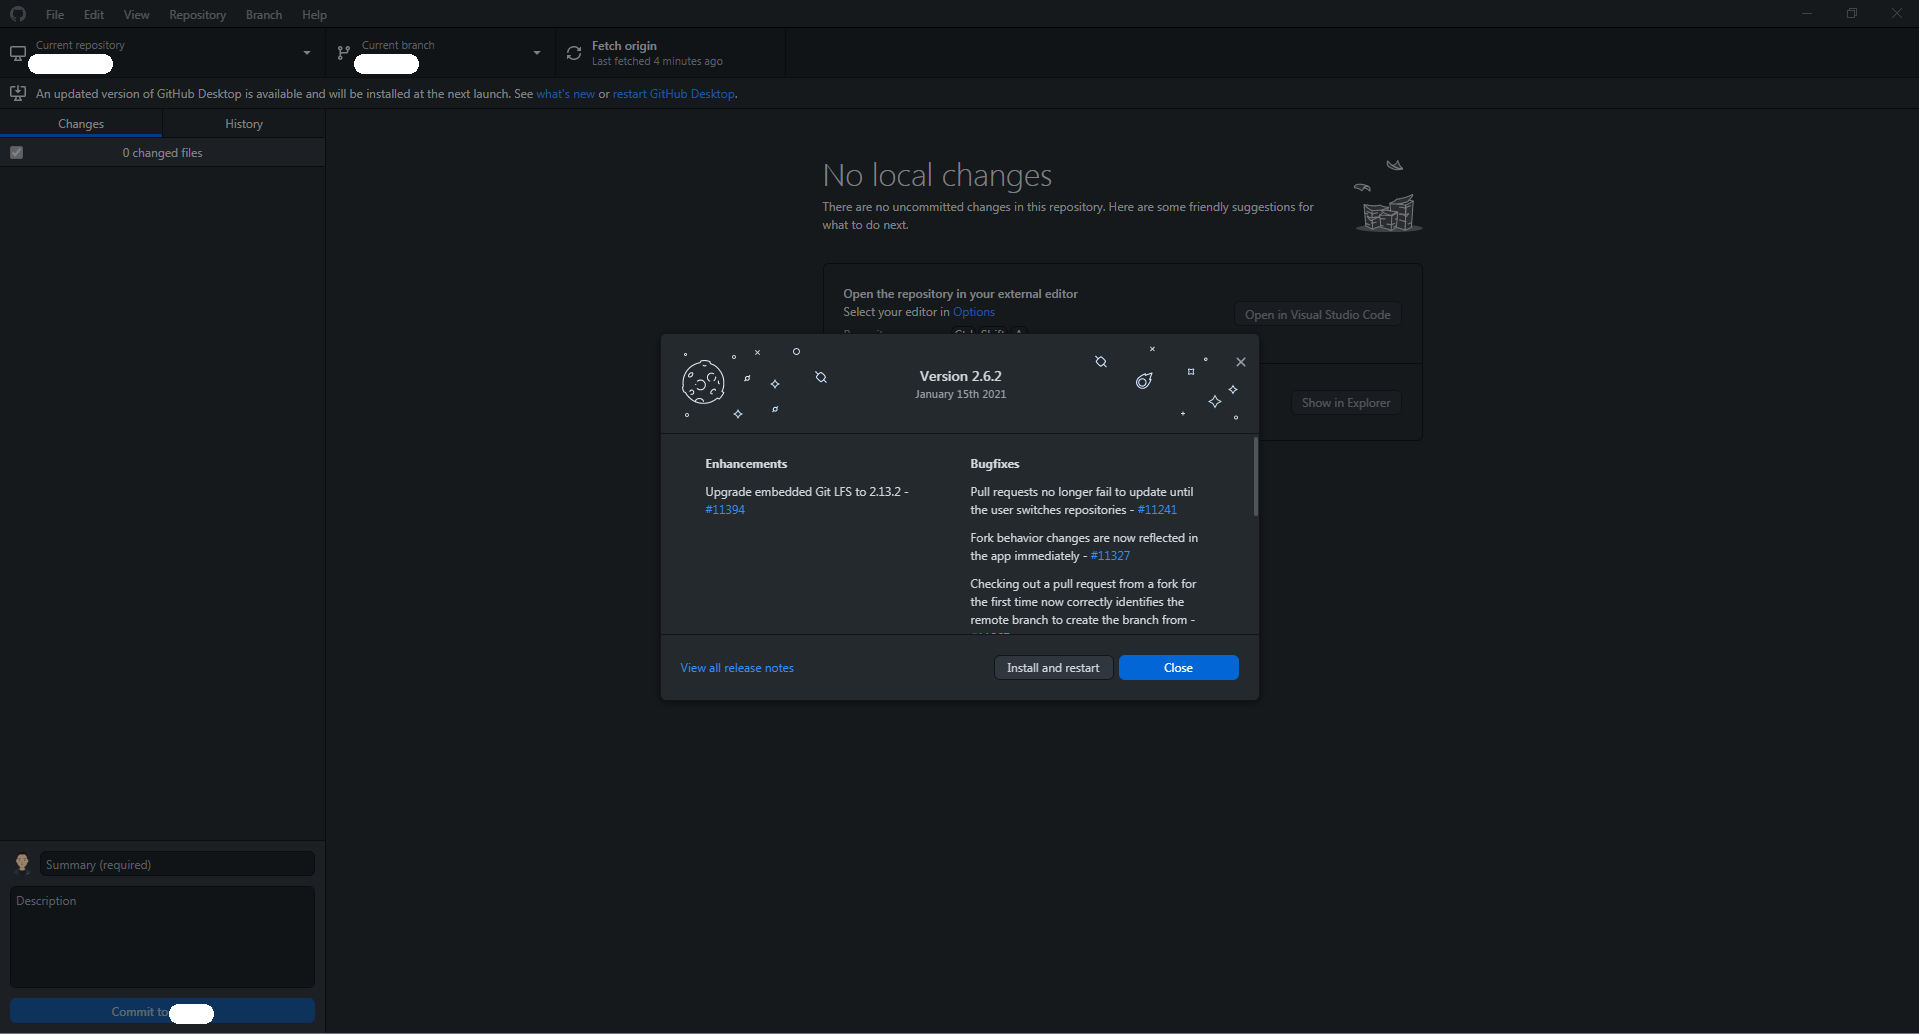This screenshot has height=1034, width=1919.
Task: Focus the Description text area
Action: [x=162, y=937]
